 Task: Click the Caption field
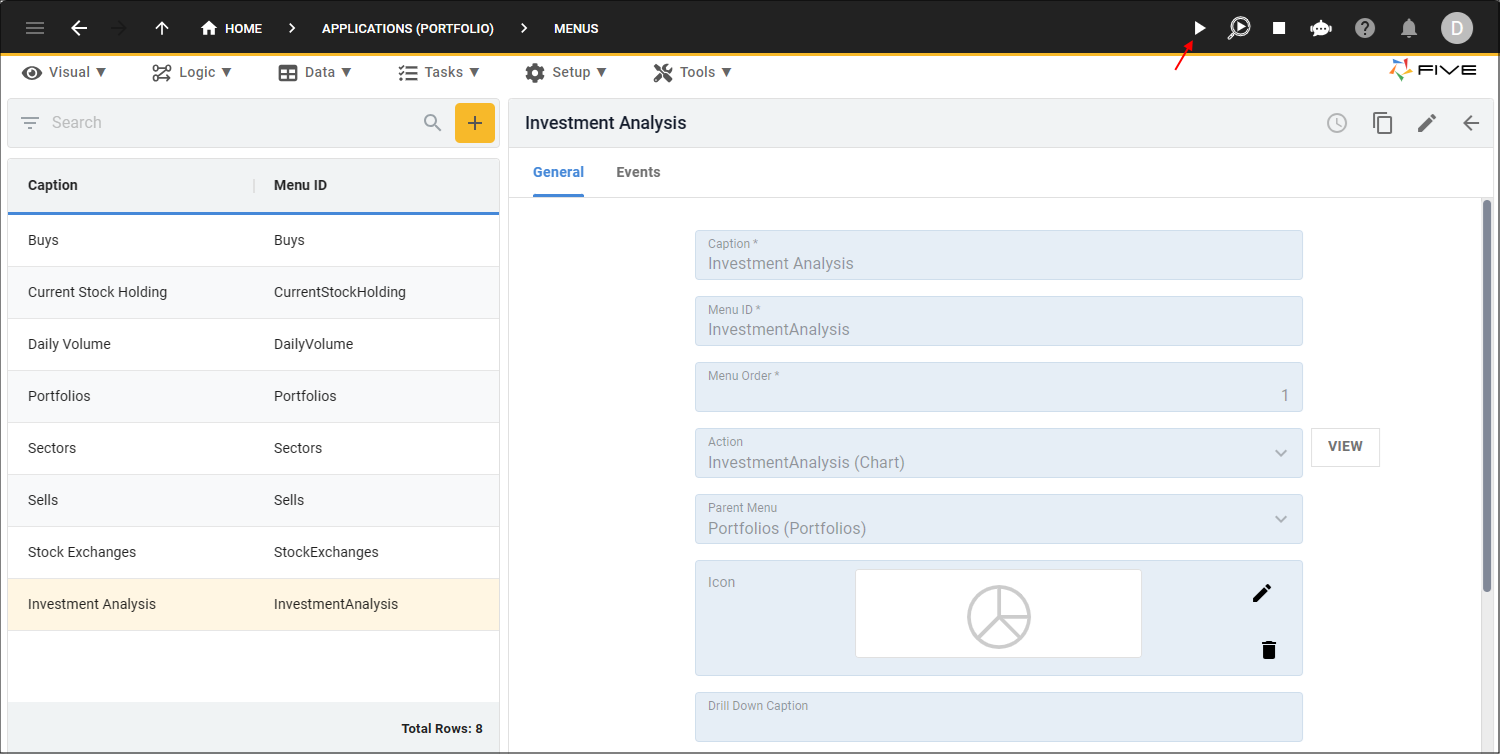pyautogui.click(x=999, y=255)
